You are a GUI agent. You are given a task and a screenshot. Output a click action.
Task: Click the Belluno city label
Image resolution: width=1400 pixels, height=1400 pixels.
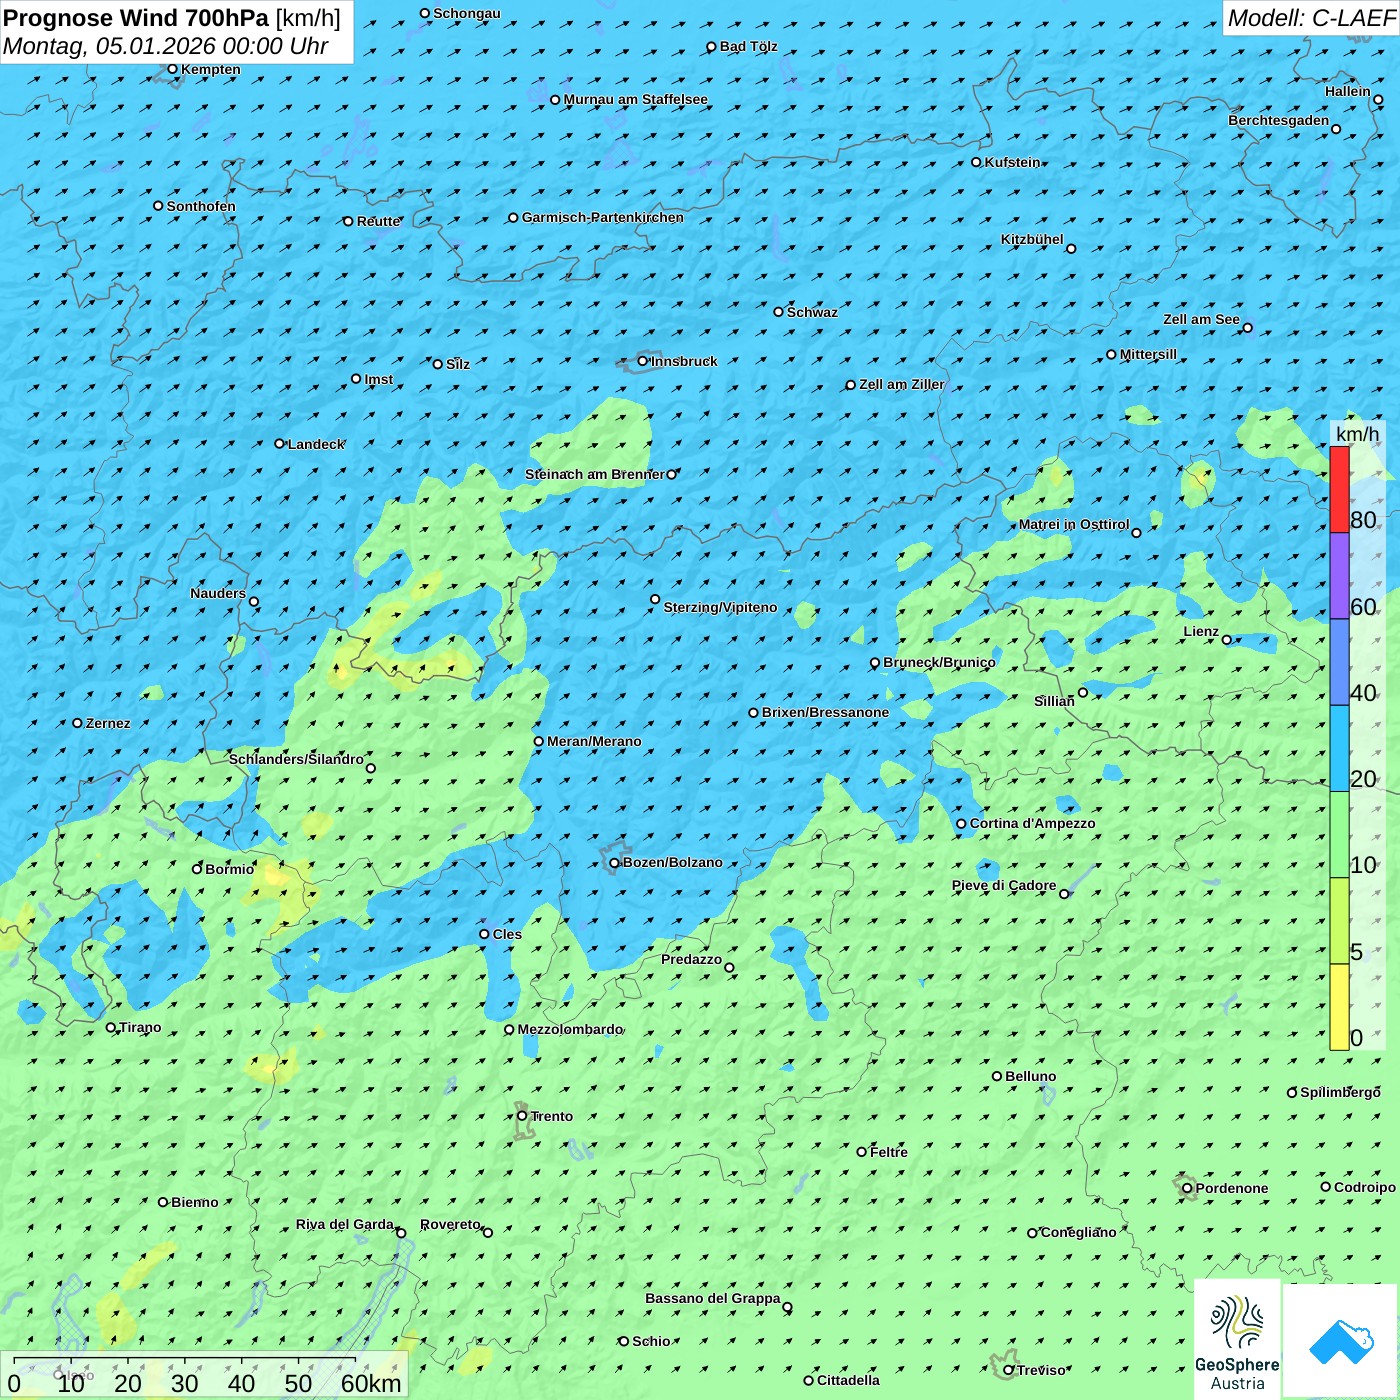pos(1030,1076)
